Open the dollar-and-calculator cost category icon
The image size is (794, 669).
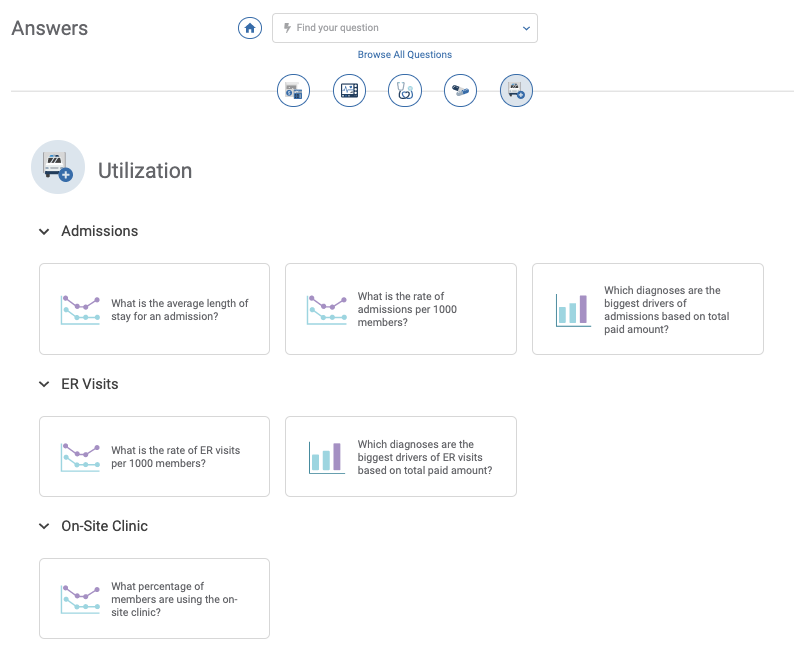click(x=293, y=91)
